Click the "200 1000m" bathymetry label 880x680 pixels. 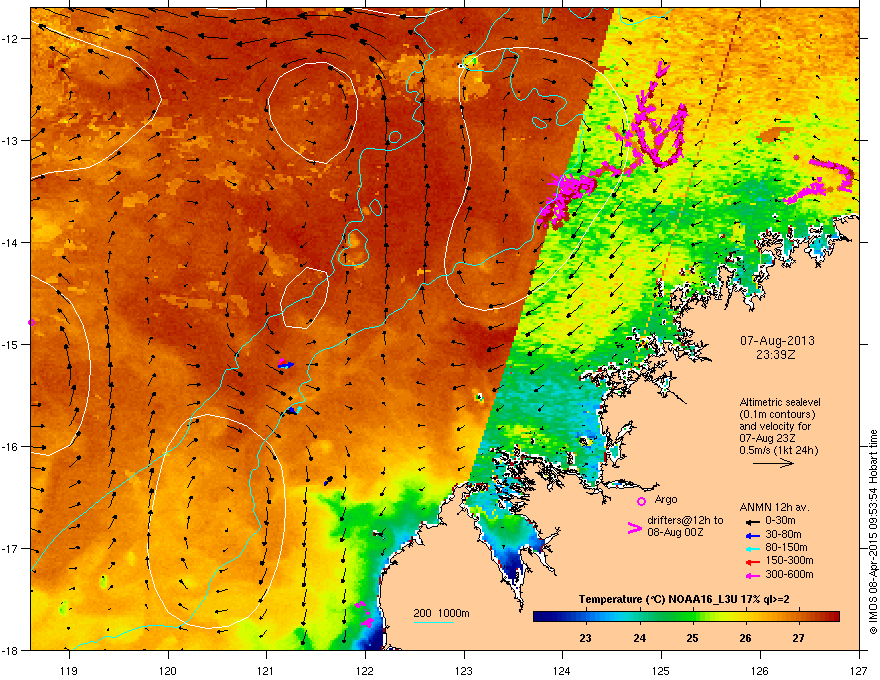pyautogui.click(x=441, y=613)
